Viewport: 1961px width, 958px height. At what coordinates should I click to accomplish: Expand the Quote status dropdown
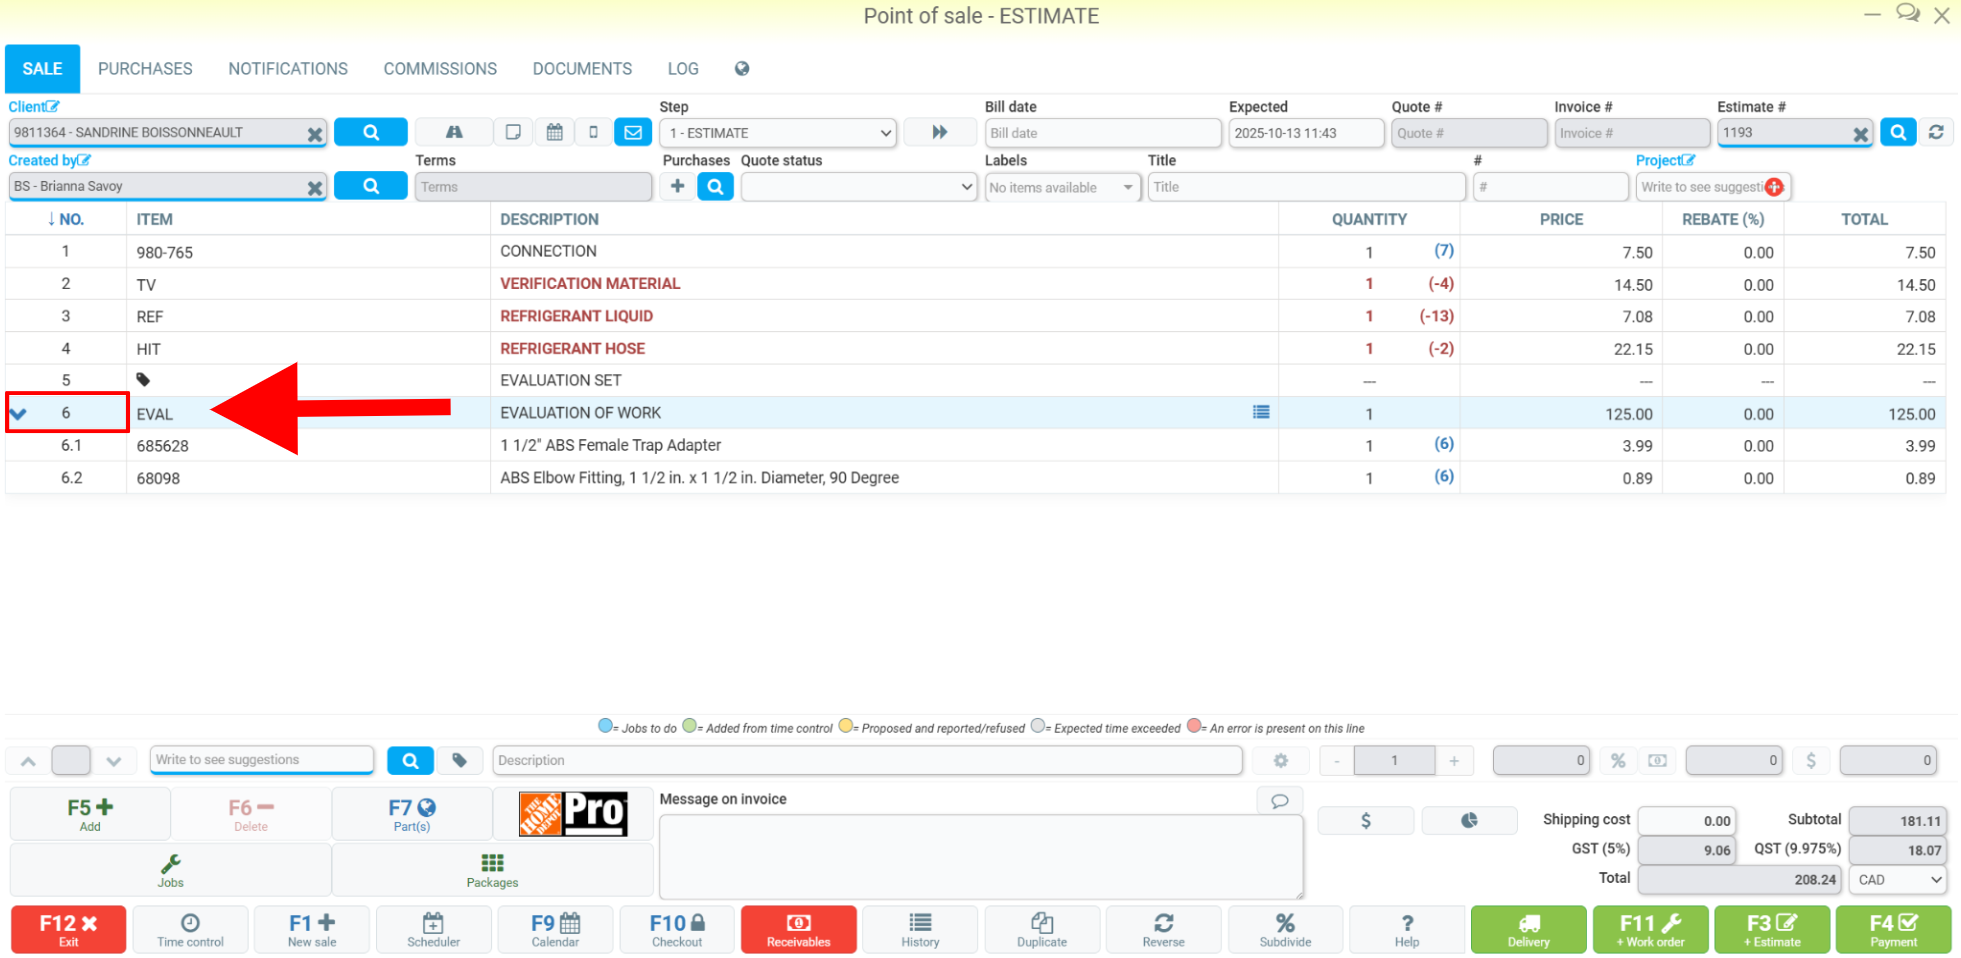pos(859,187)
